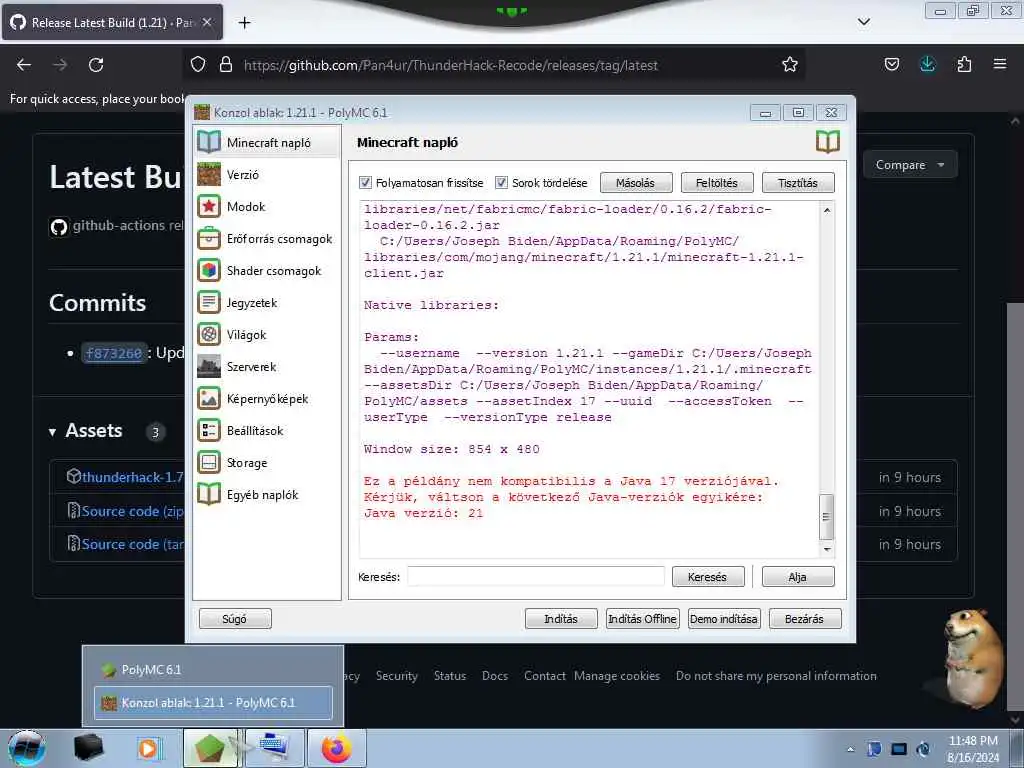
Task: Open the Status footer link
Action: tap(450, 676)
